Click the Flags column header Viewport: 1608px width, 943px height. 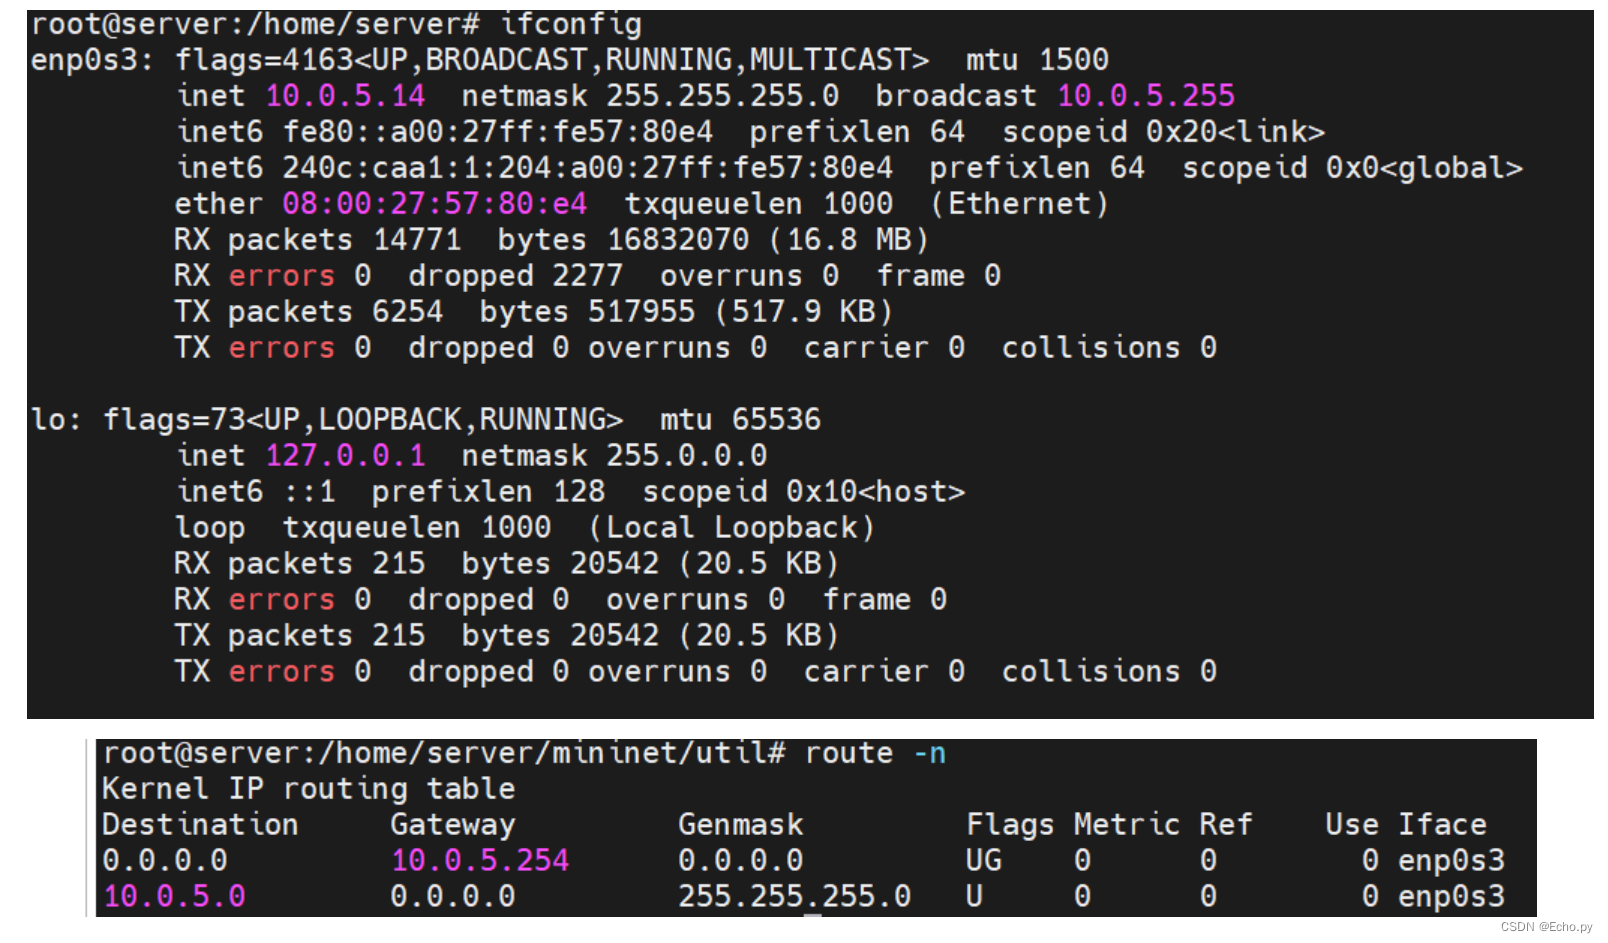point(1010,825)
